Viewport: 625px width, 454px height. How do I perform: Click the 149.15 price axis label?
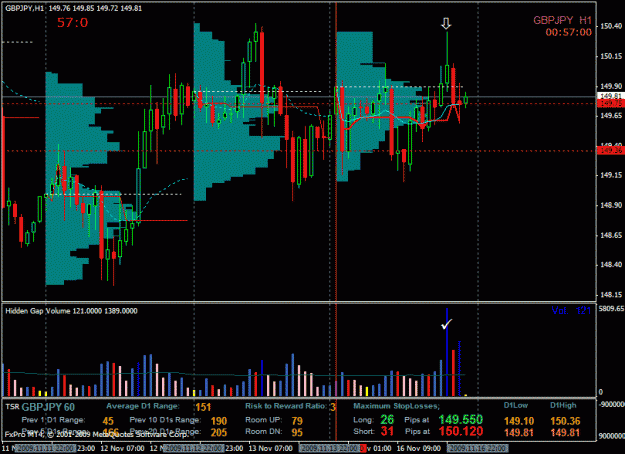pos(611,175)
